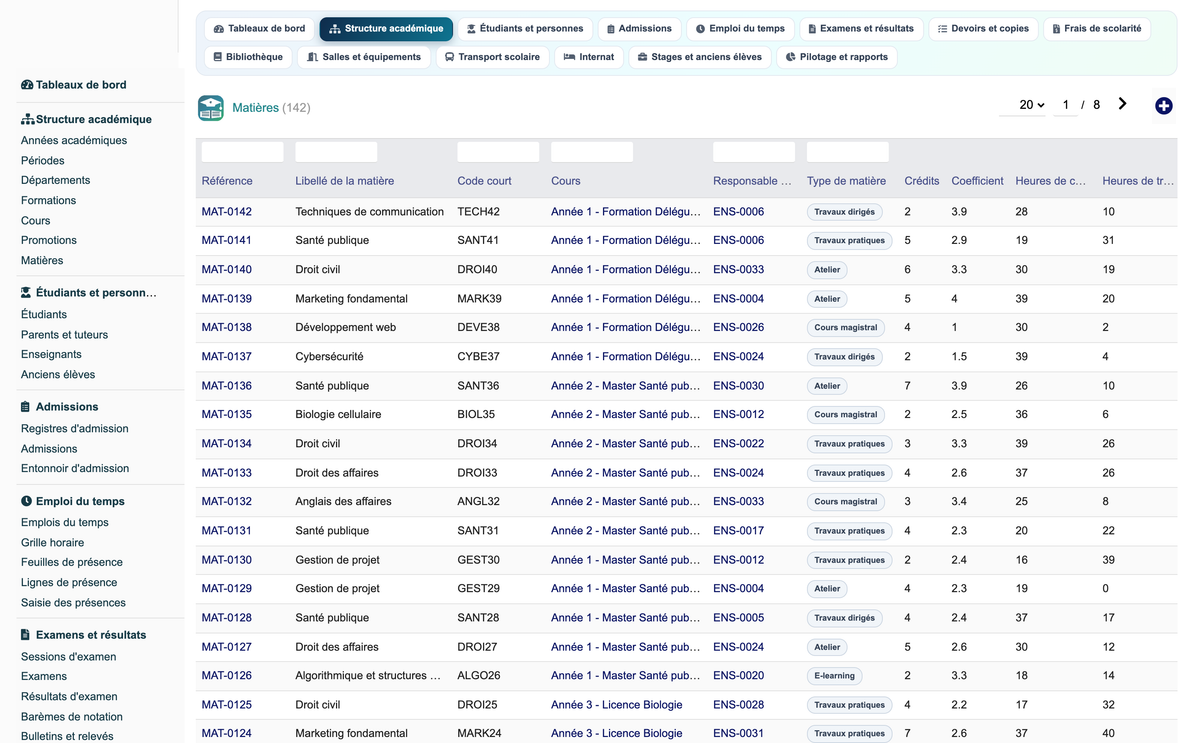Screen dimensions: 1200x743
Task: Click the Responsable filter input
Action: click(x=754, y=152)
